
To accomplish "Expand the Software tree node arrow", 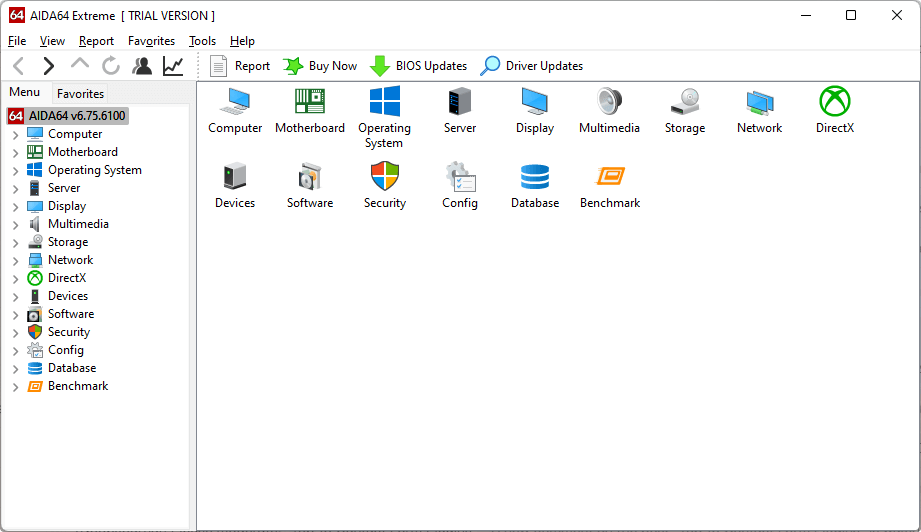I will 16,315.
